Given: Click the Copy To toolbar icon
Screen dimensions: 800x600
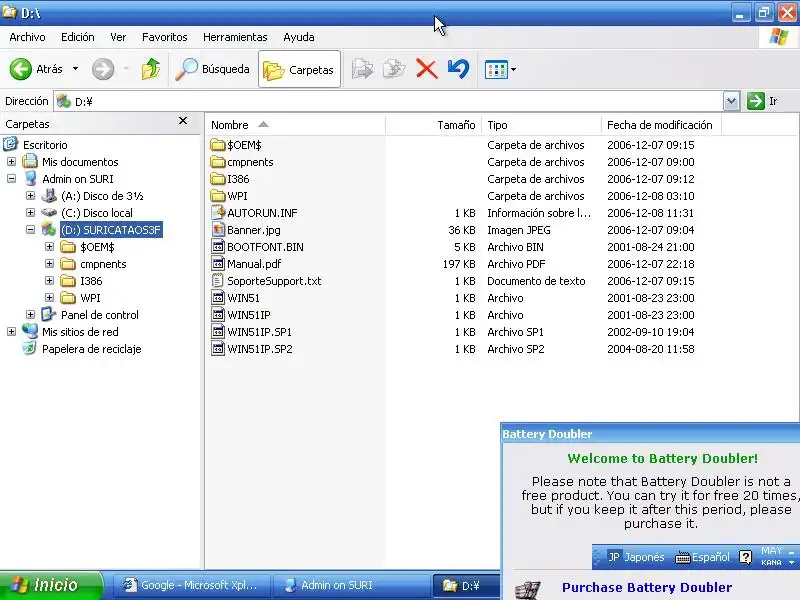Looking at the screenshot, I should (394, 69).
